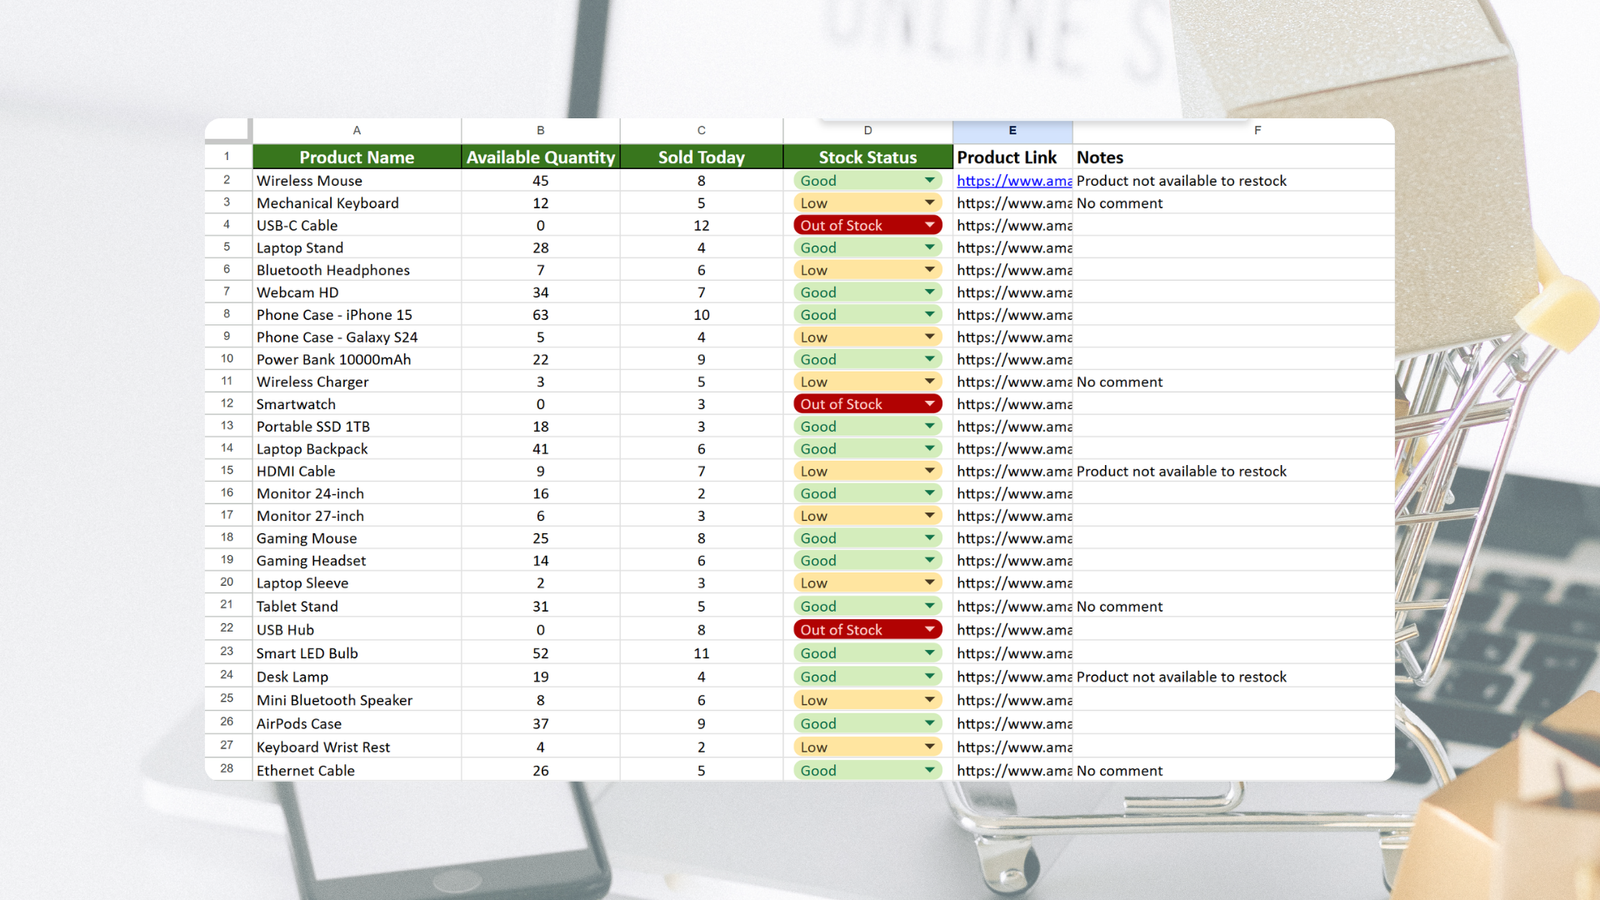The height and width of the screenshot is (900, 1600).
Task: Select highlighted column E header
Action: click(x=1013, y=131)
